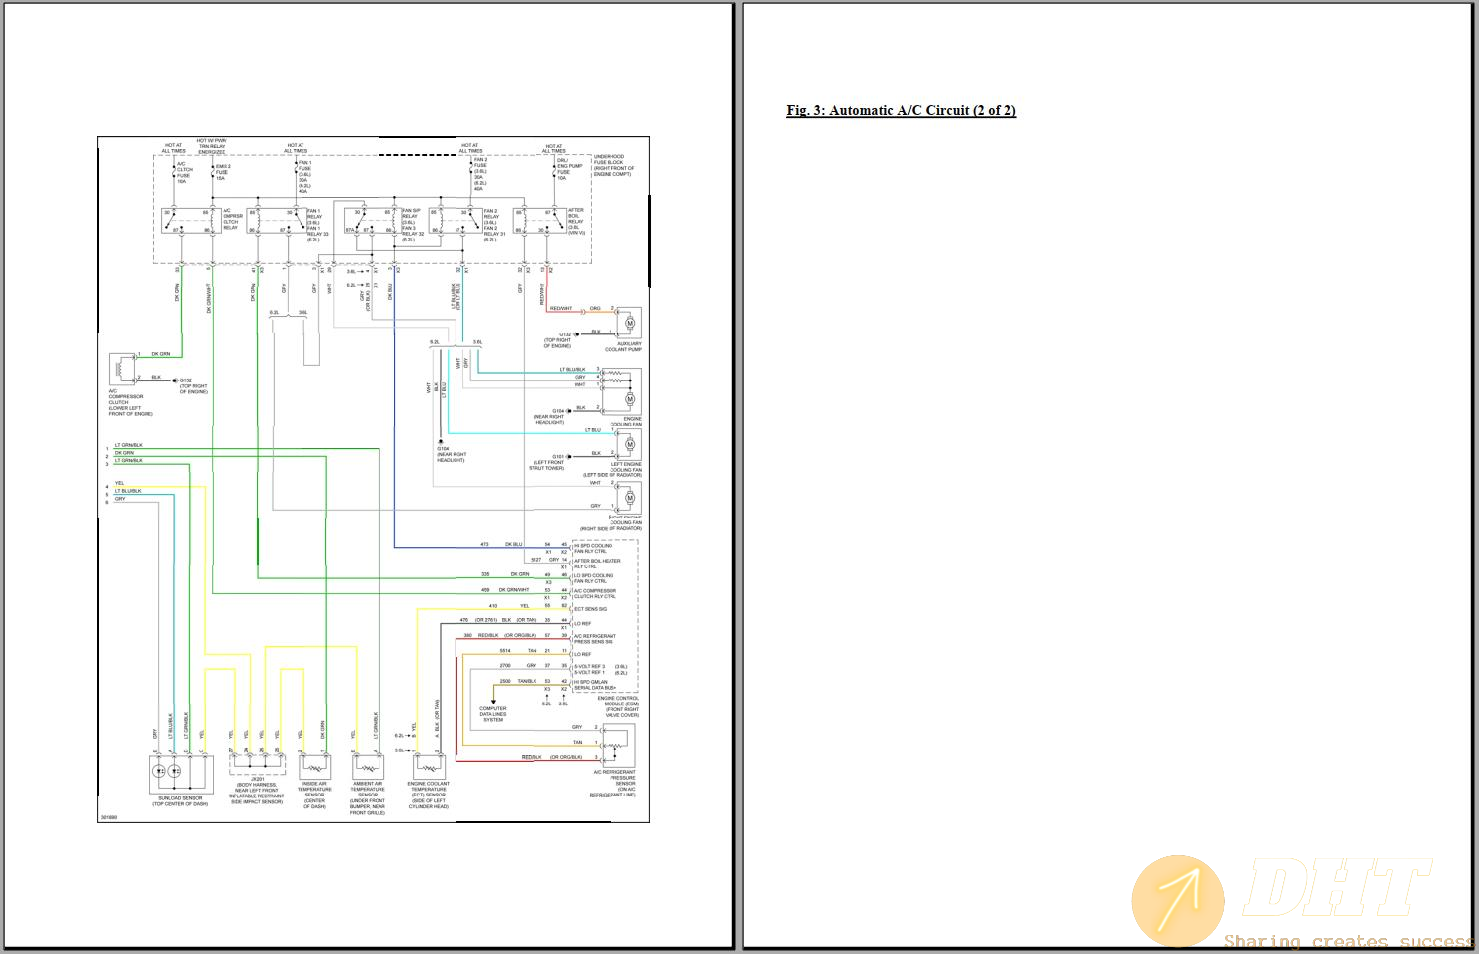1479x954 pixels.
Task: Click the A/C Compressor Clutch coil symbol
Action: (121, 369)
